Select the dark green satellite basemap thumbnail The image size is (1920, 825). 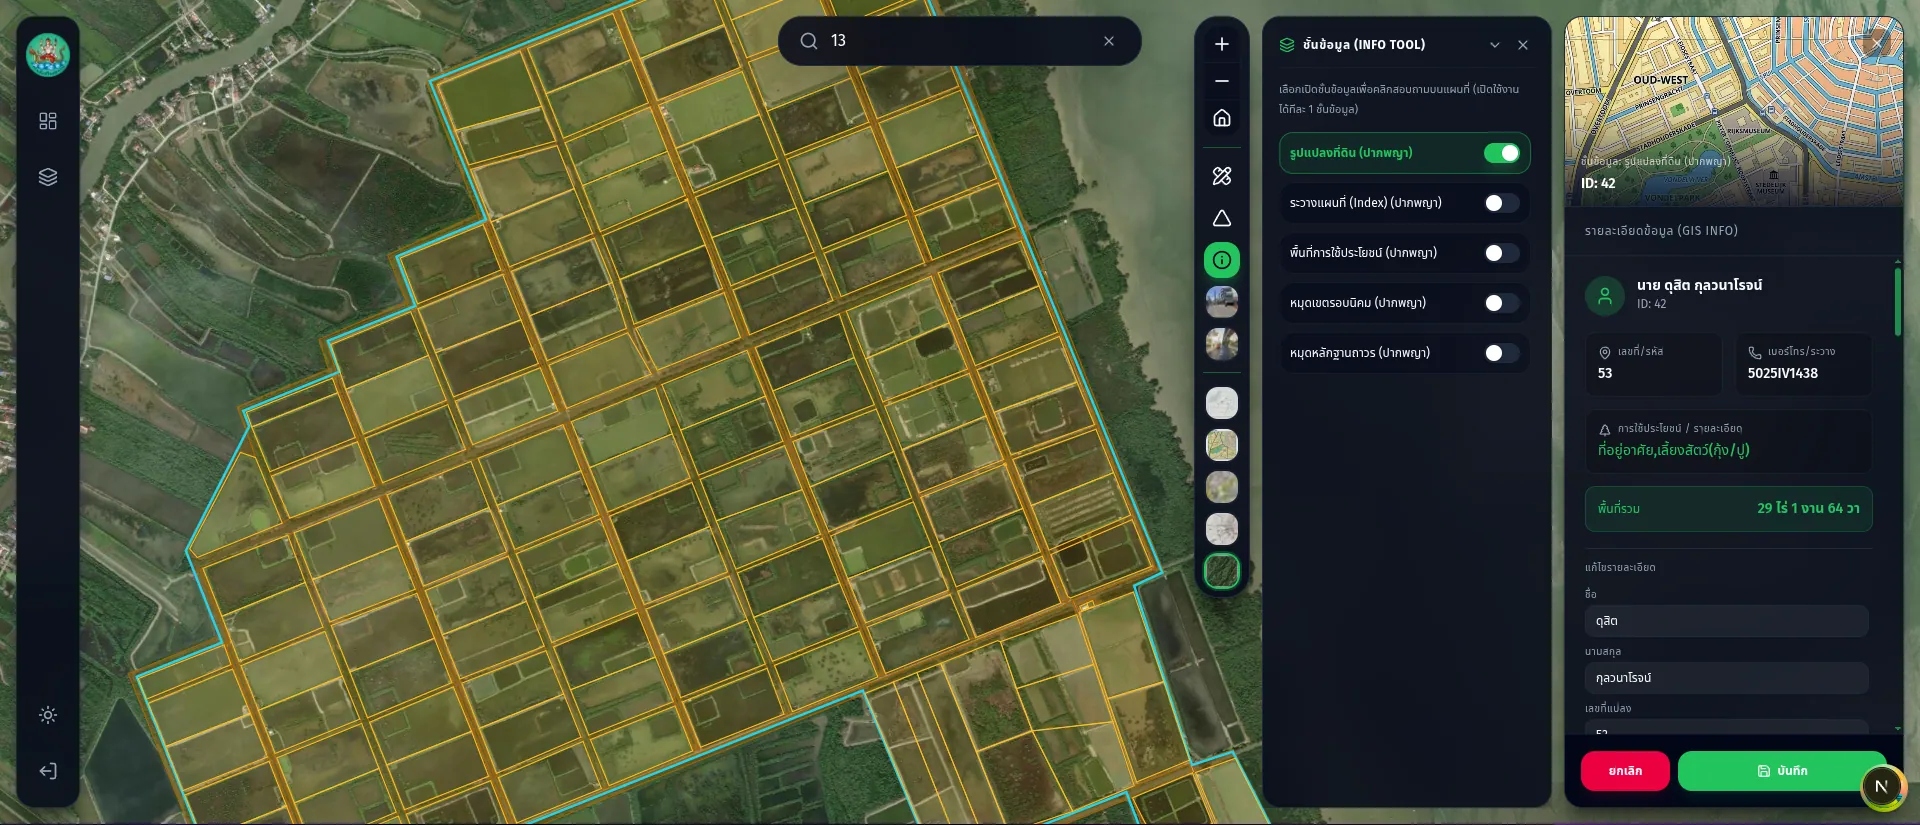pos(1222,571)
